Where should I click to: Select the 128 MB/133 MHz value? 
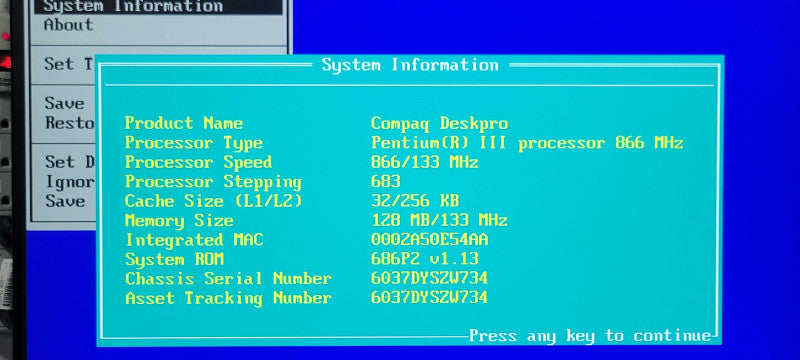pyautogui.click(x=439, y=221)
